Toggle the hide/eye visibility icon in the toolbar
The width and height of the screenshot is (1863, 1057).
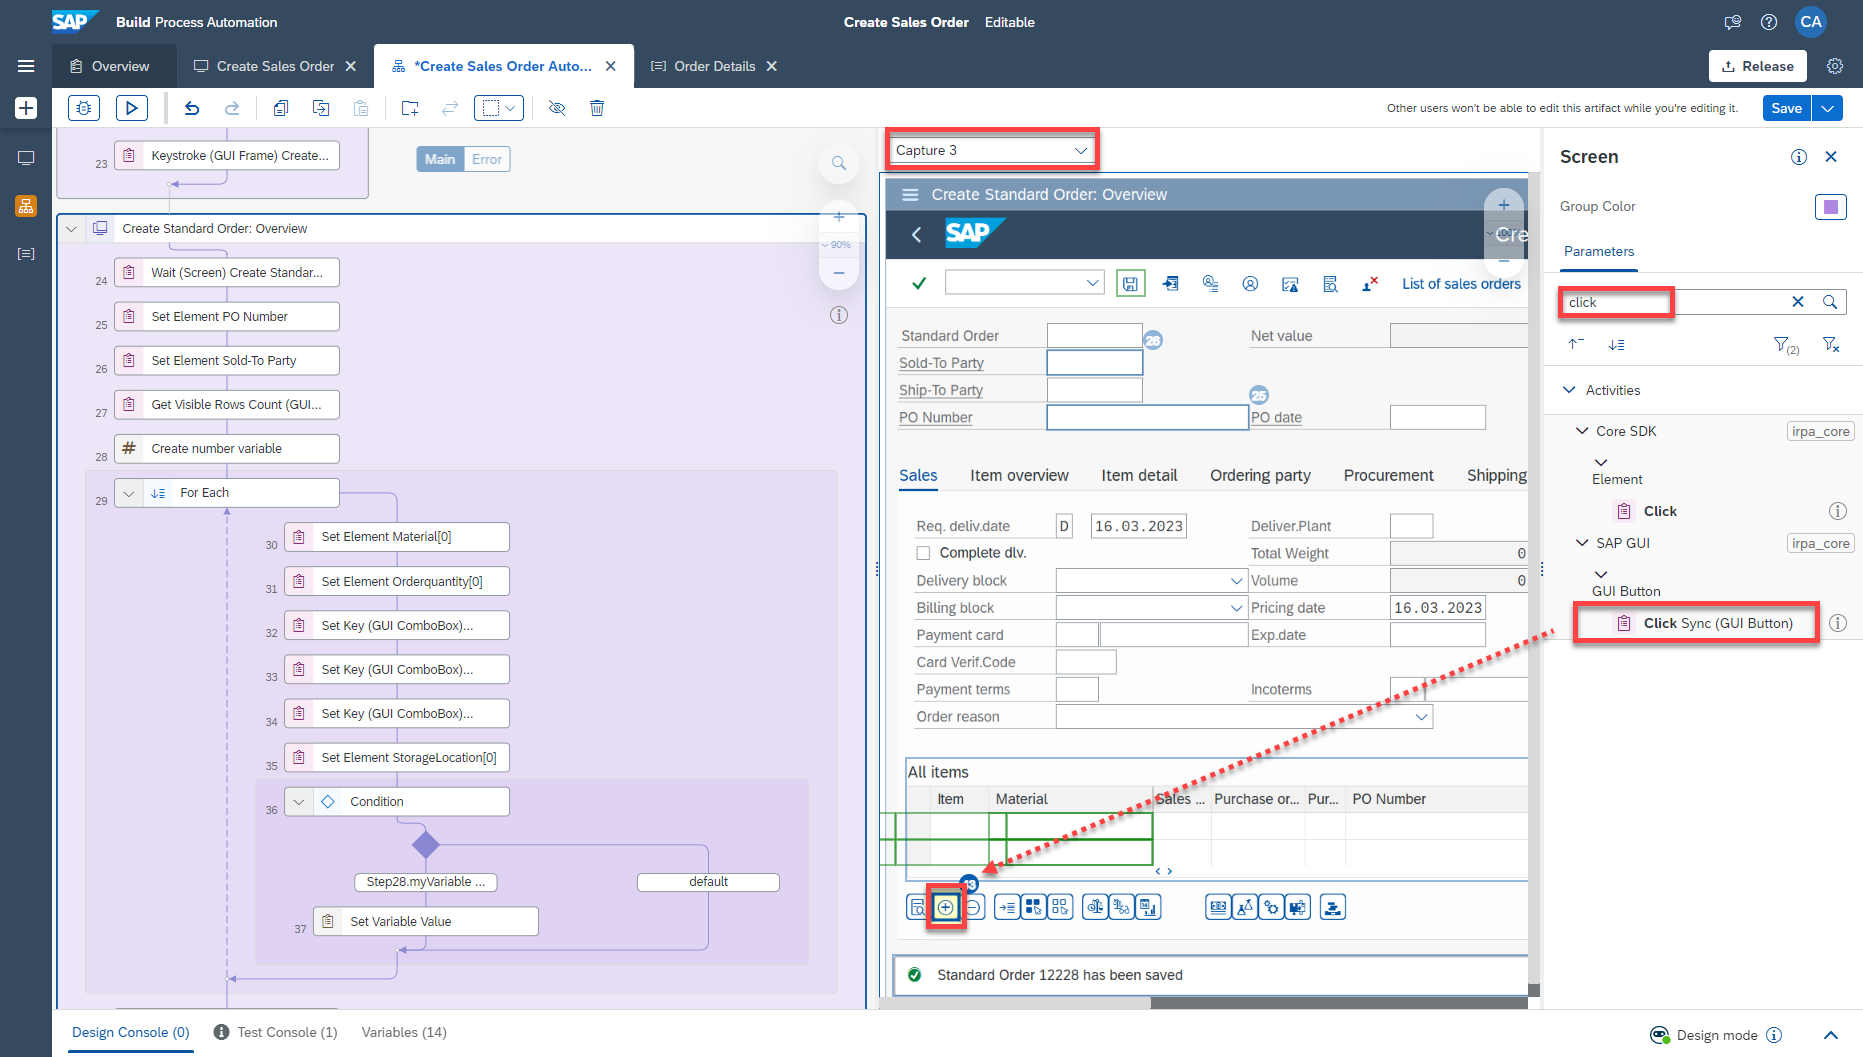point(557,108)
